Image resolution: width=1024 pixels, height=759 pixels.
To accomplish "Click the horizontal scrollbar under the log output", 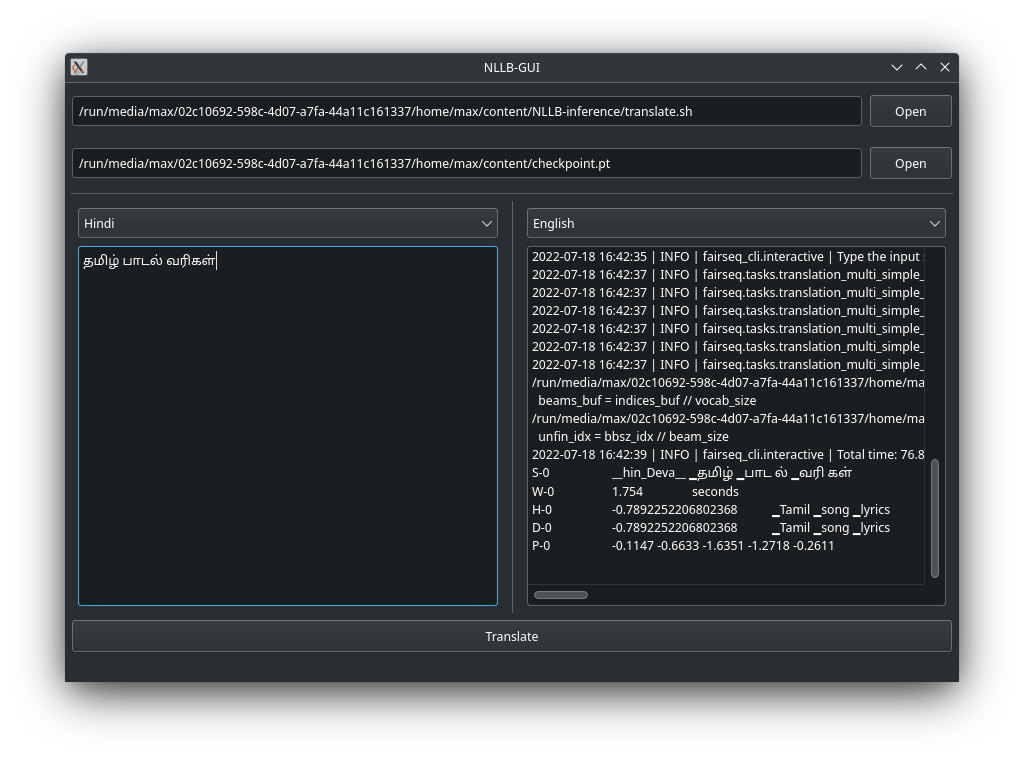I will (561, 594).
